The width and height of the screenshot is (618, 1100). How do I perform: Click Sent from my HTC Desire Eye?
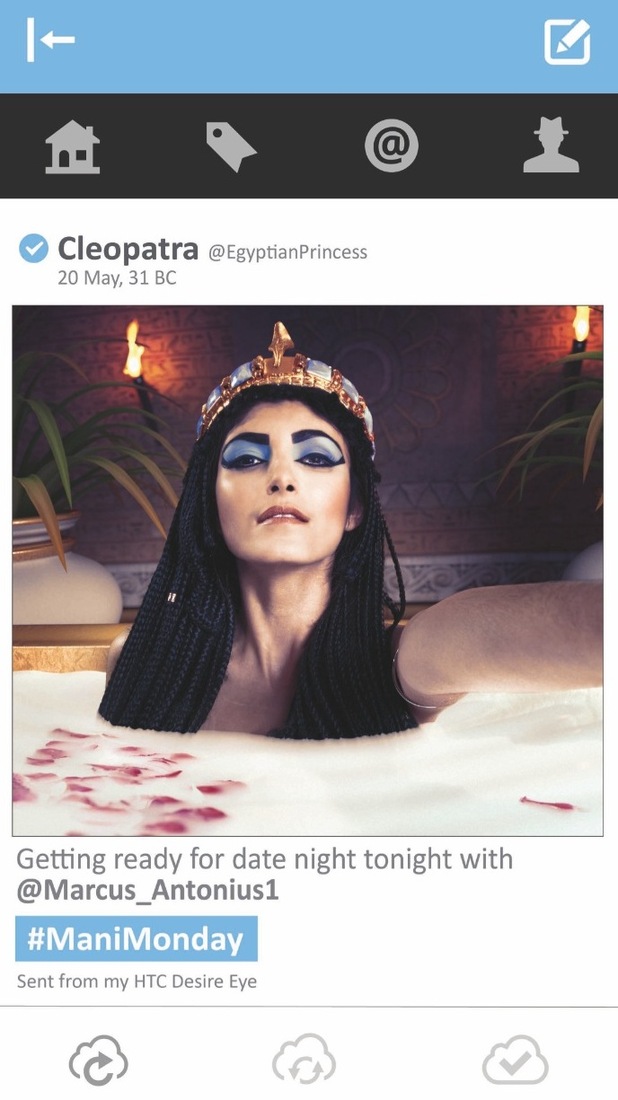137,981
